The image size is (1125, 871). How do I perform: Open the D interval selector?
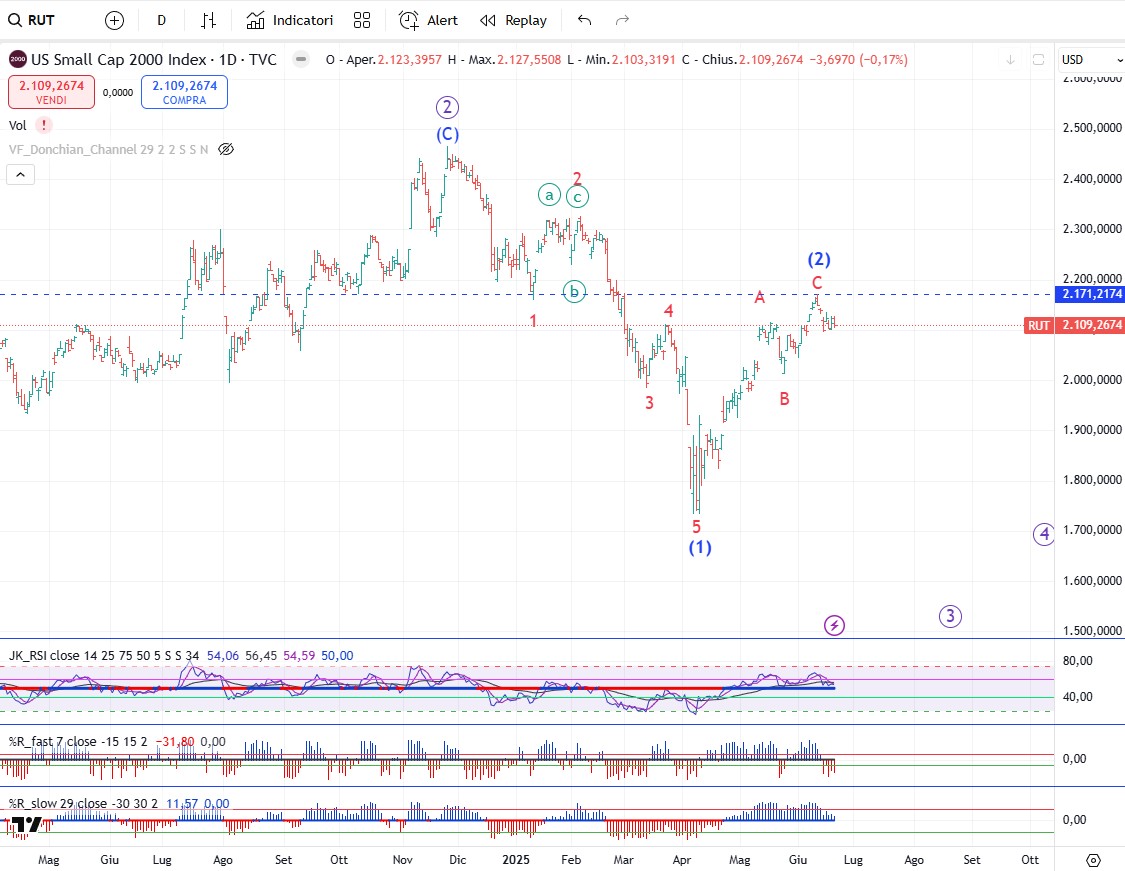(x=161, y=20)
